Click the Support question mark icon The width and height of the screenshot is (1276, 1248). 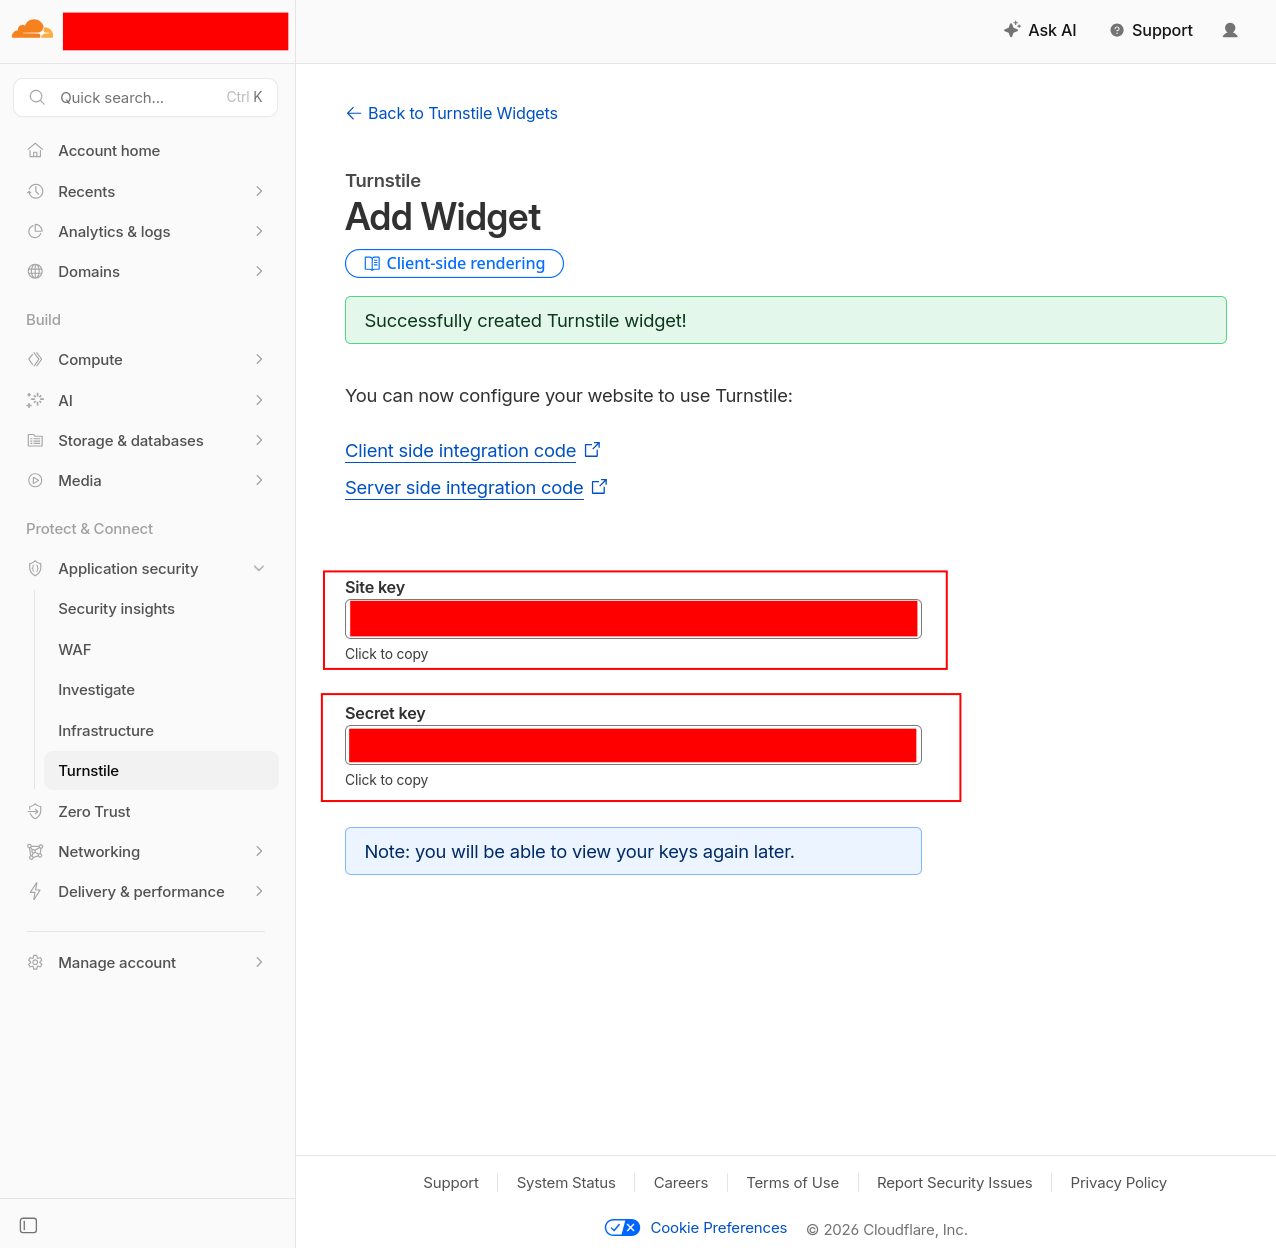click(x=1117, y=30)
